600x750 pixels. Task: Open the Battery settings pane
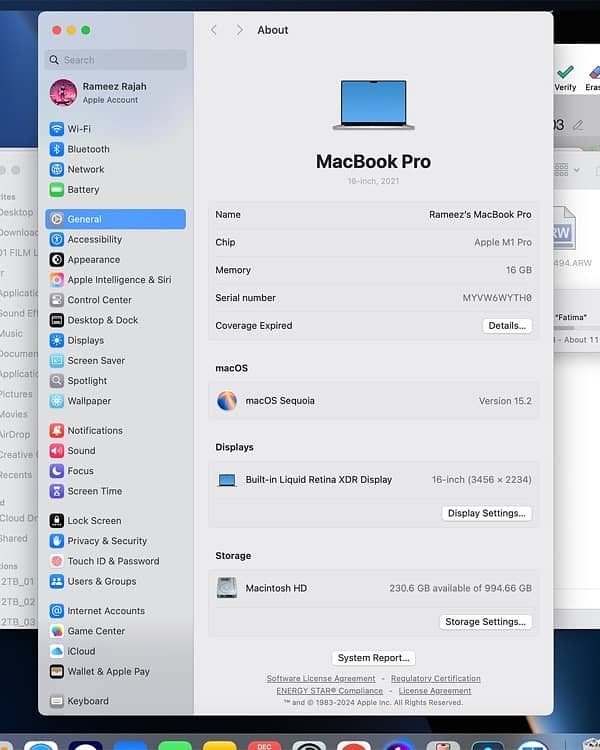[x=82, y=189]
